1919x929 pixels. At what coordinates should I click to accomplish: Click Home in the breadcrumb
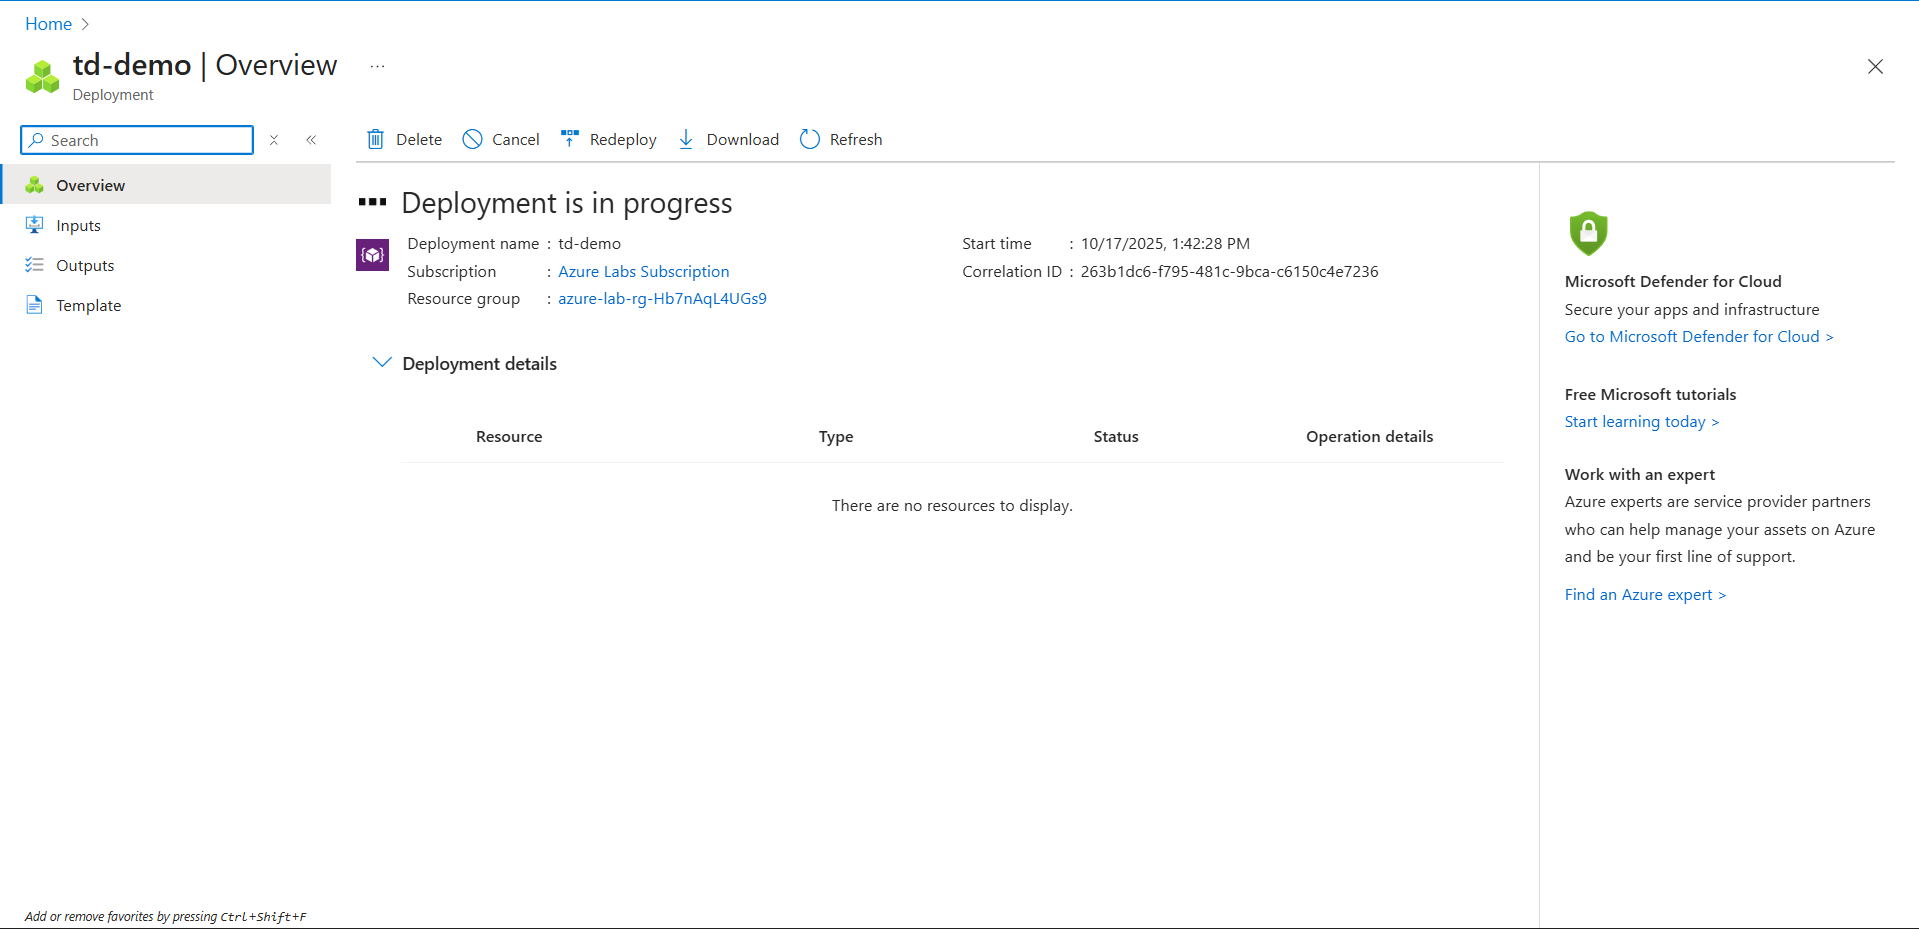tap(48, 24)
